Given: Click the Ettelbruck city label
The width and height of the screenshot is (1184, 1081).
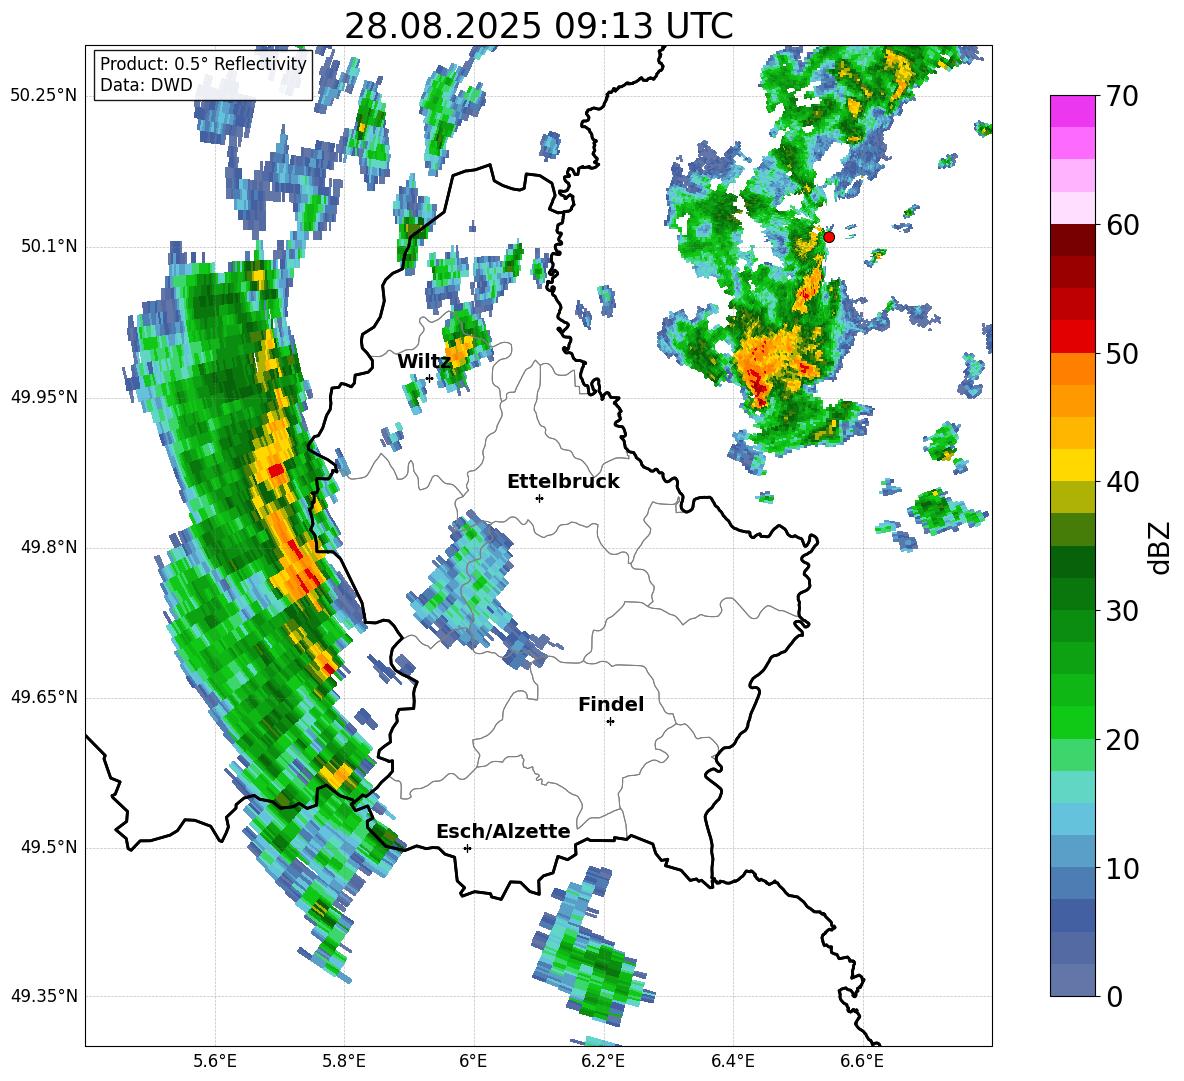Looking at the screenshot, I should click(563, 481).
